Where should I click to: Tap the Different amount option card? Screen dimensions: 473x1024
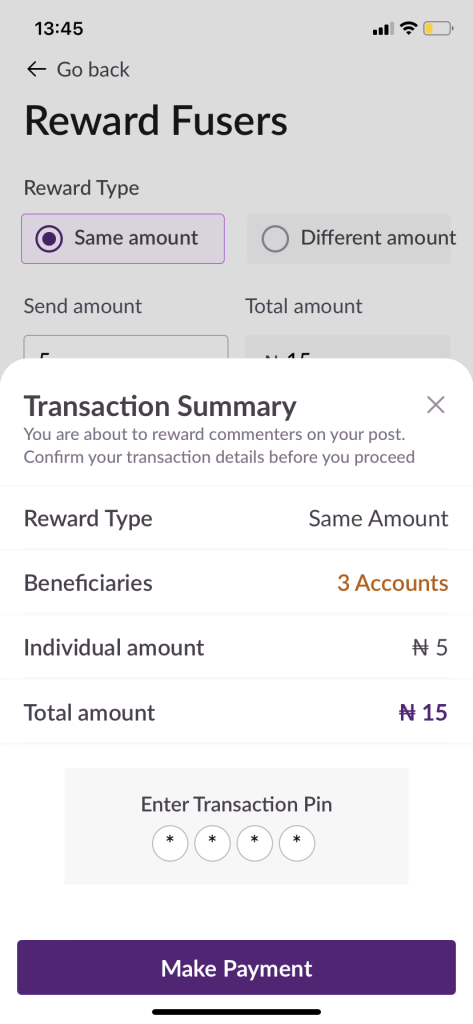(x=349, y=238)
